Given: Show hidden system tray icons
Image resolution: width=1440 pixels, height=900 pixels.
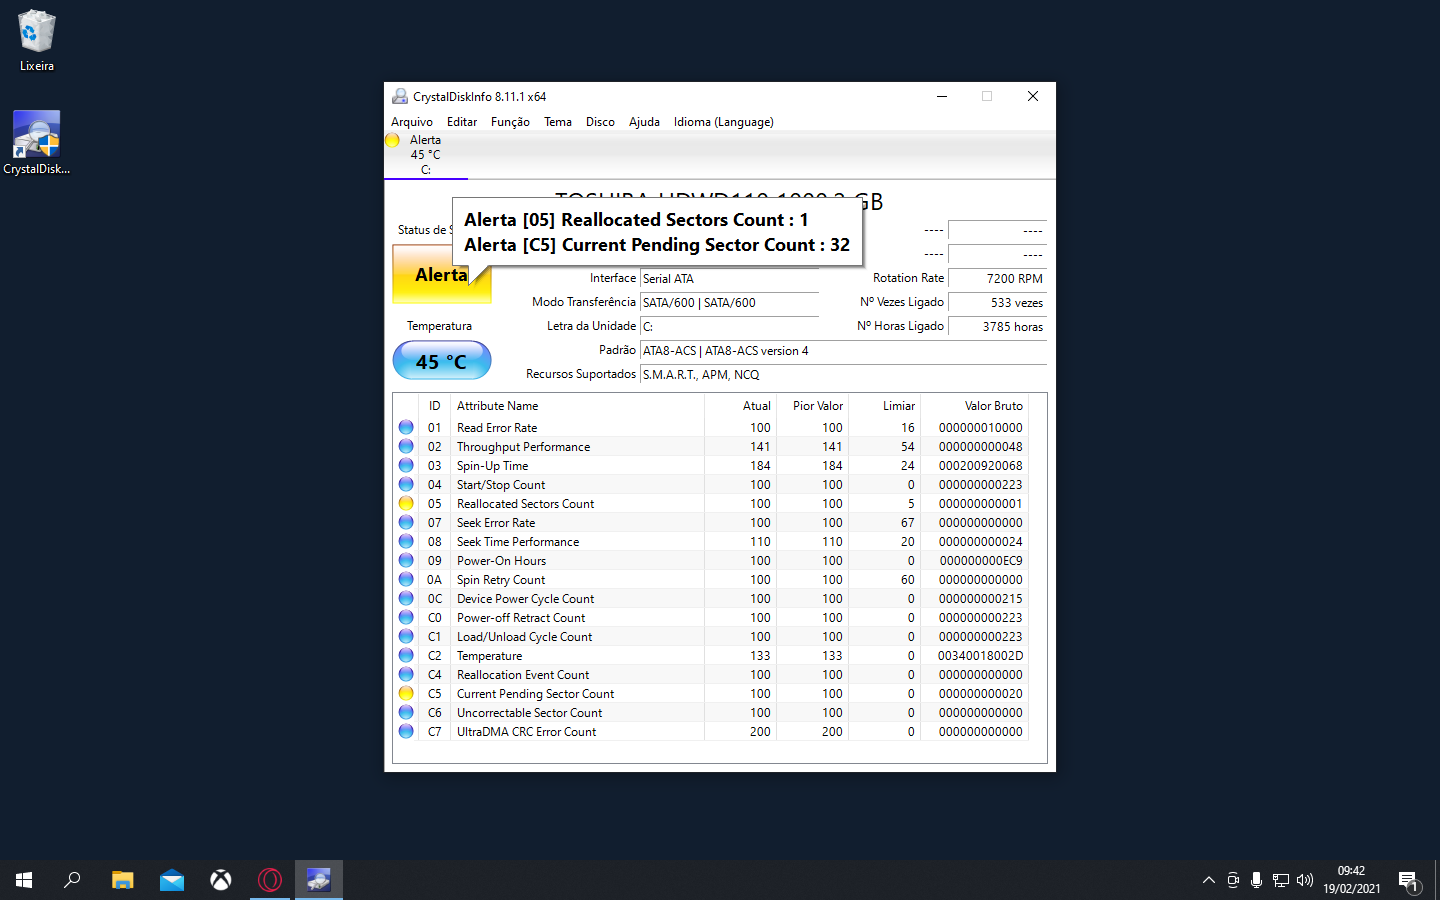Looking at the screenshot, I should pos(1209,880).
